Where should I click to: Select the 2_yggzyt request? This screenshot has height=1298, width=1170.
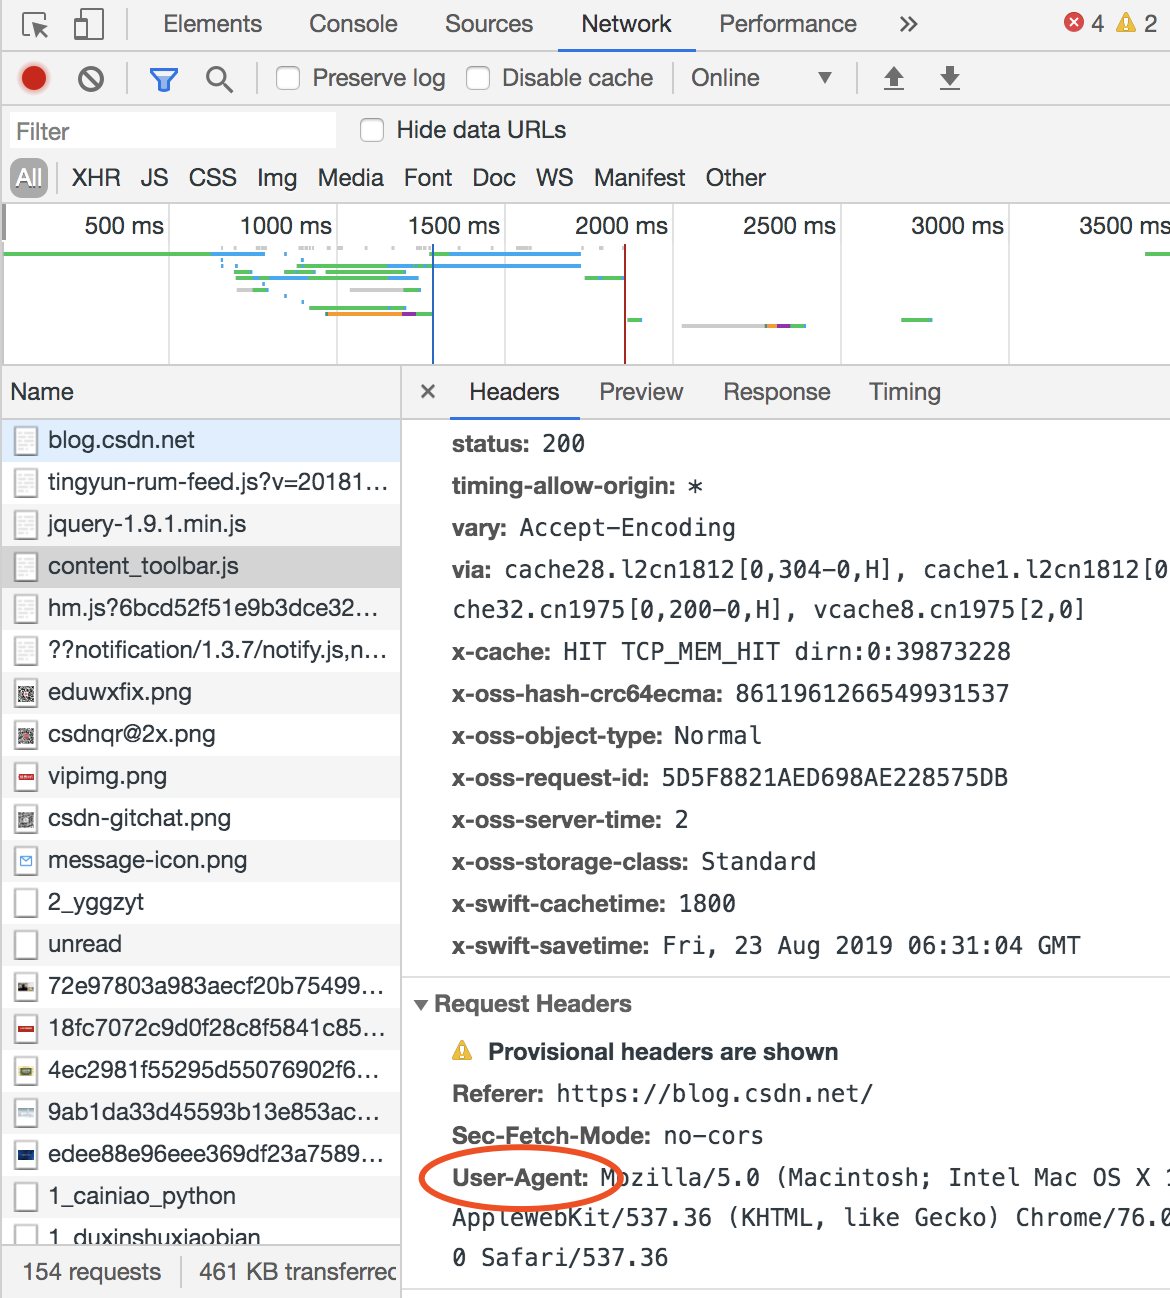(x=200, y=903)
